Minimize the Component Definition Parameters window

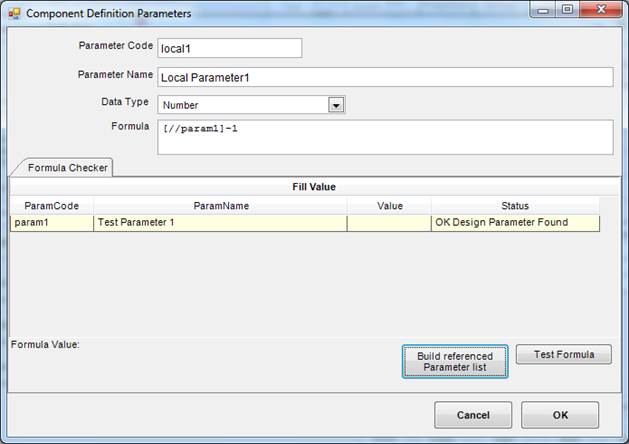(546, 11)
